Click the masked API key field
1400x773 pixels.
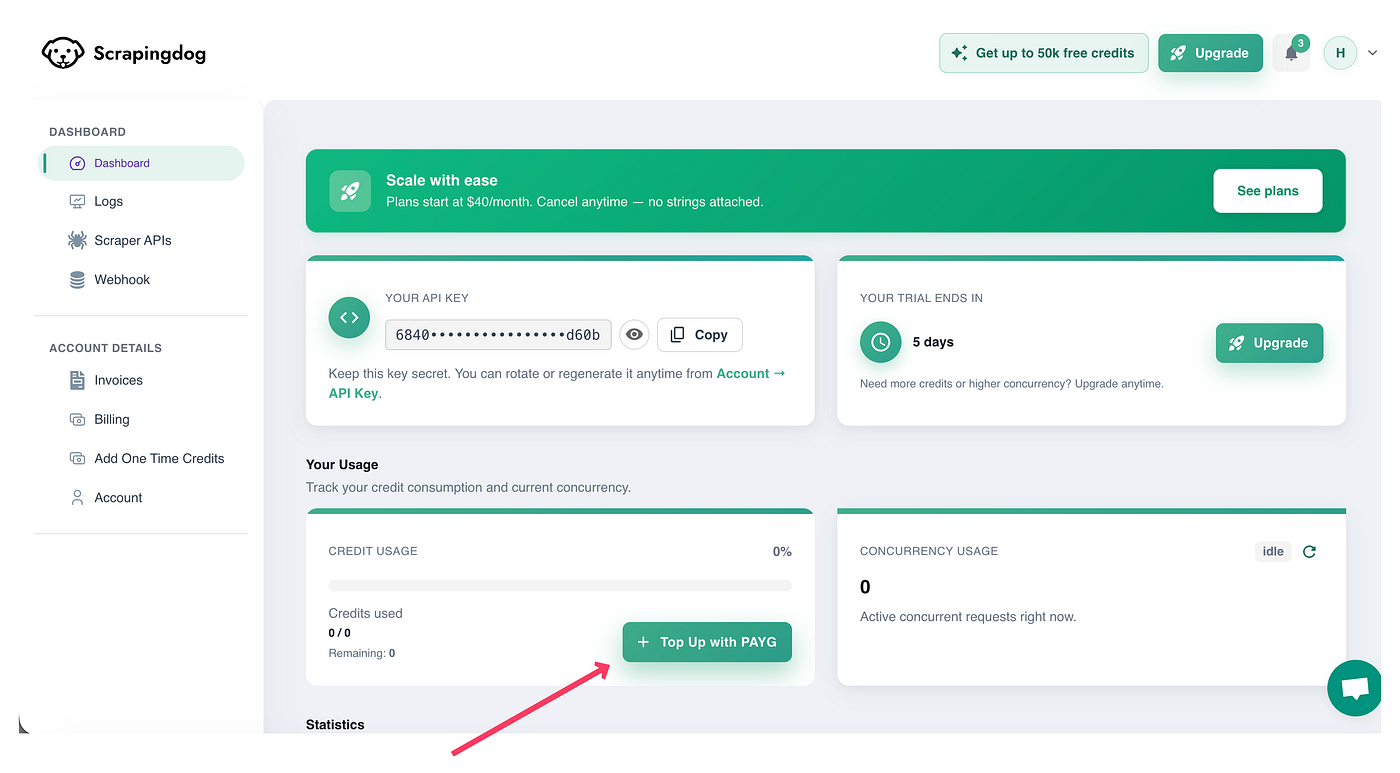498,335
